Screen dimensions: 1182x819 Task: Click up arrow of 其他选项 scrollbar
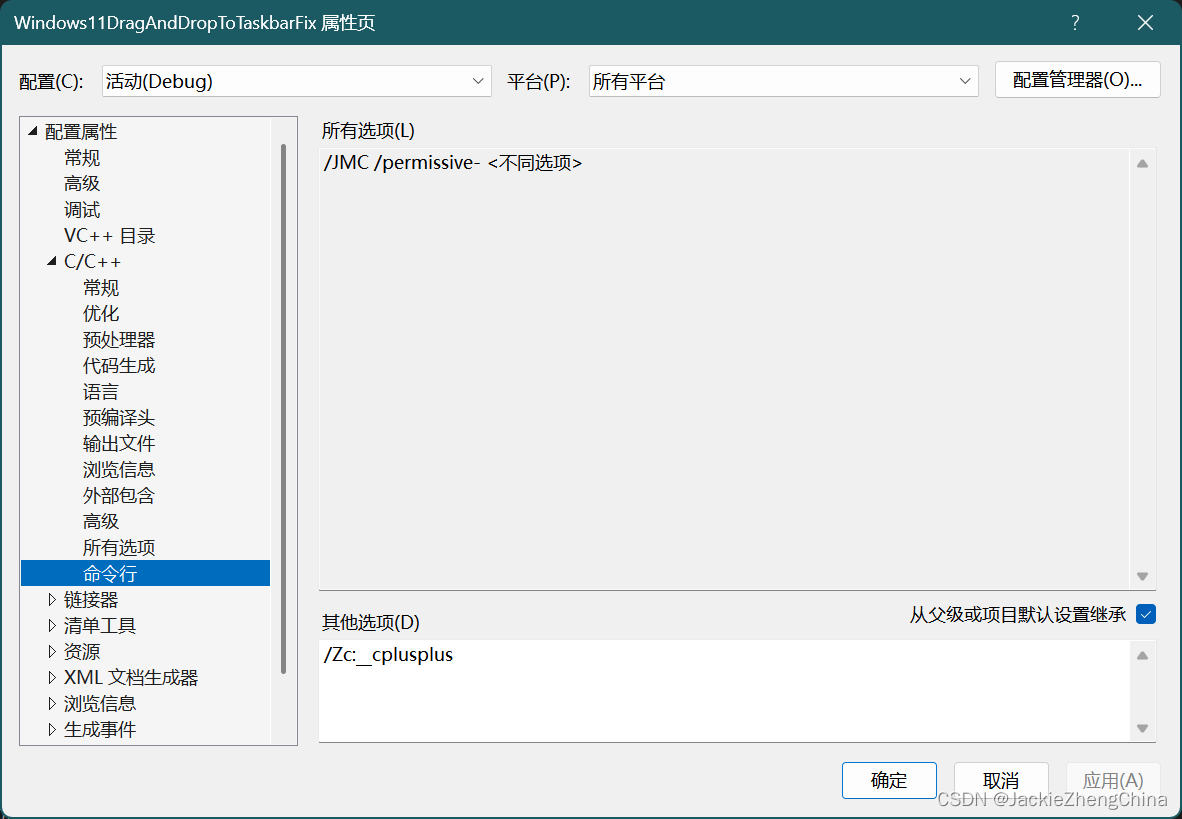click(x=1143, y=655)
